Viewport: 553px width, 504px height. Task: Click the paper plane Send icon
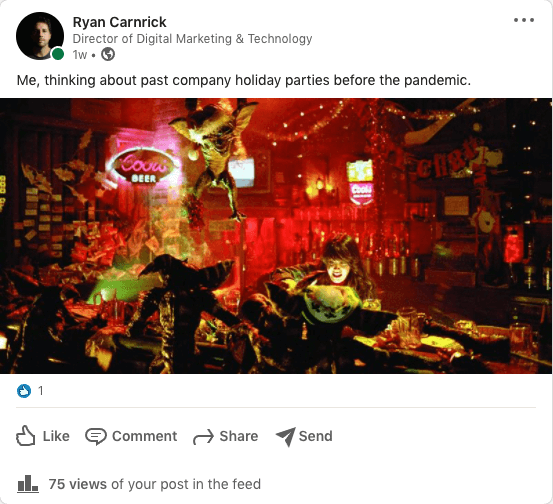(x=285, y=437)
